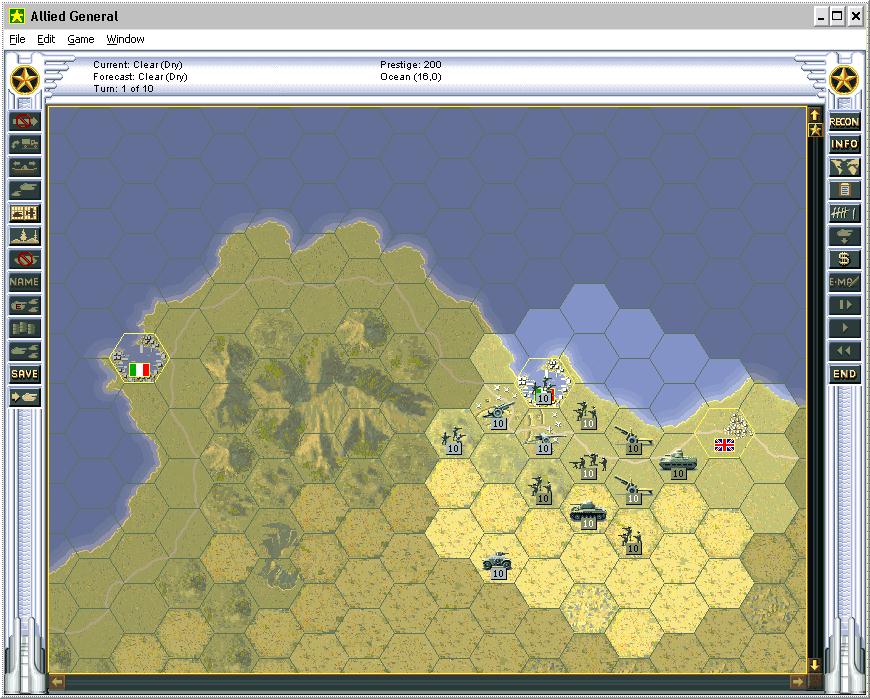Image resolution: width=870 pixels, height=699 pixels.
Task: Click the END turn button
Action: (x=844, y=374)
